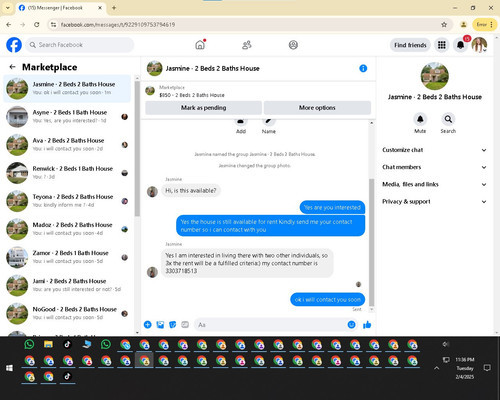Send a thumbs-up like

pyautogui.click(x=367, y=325)
